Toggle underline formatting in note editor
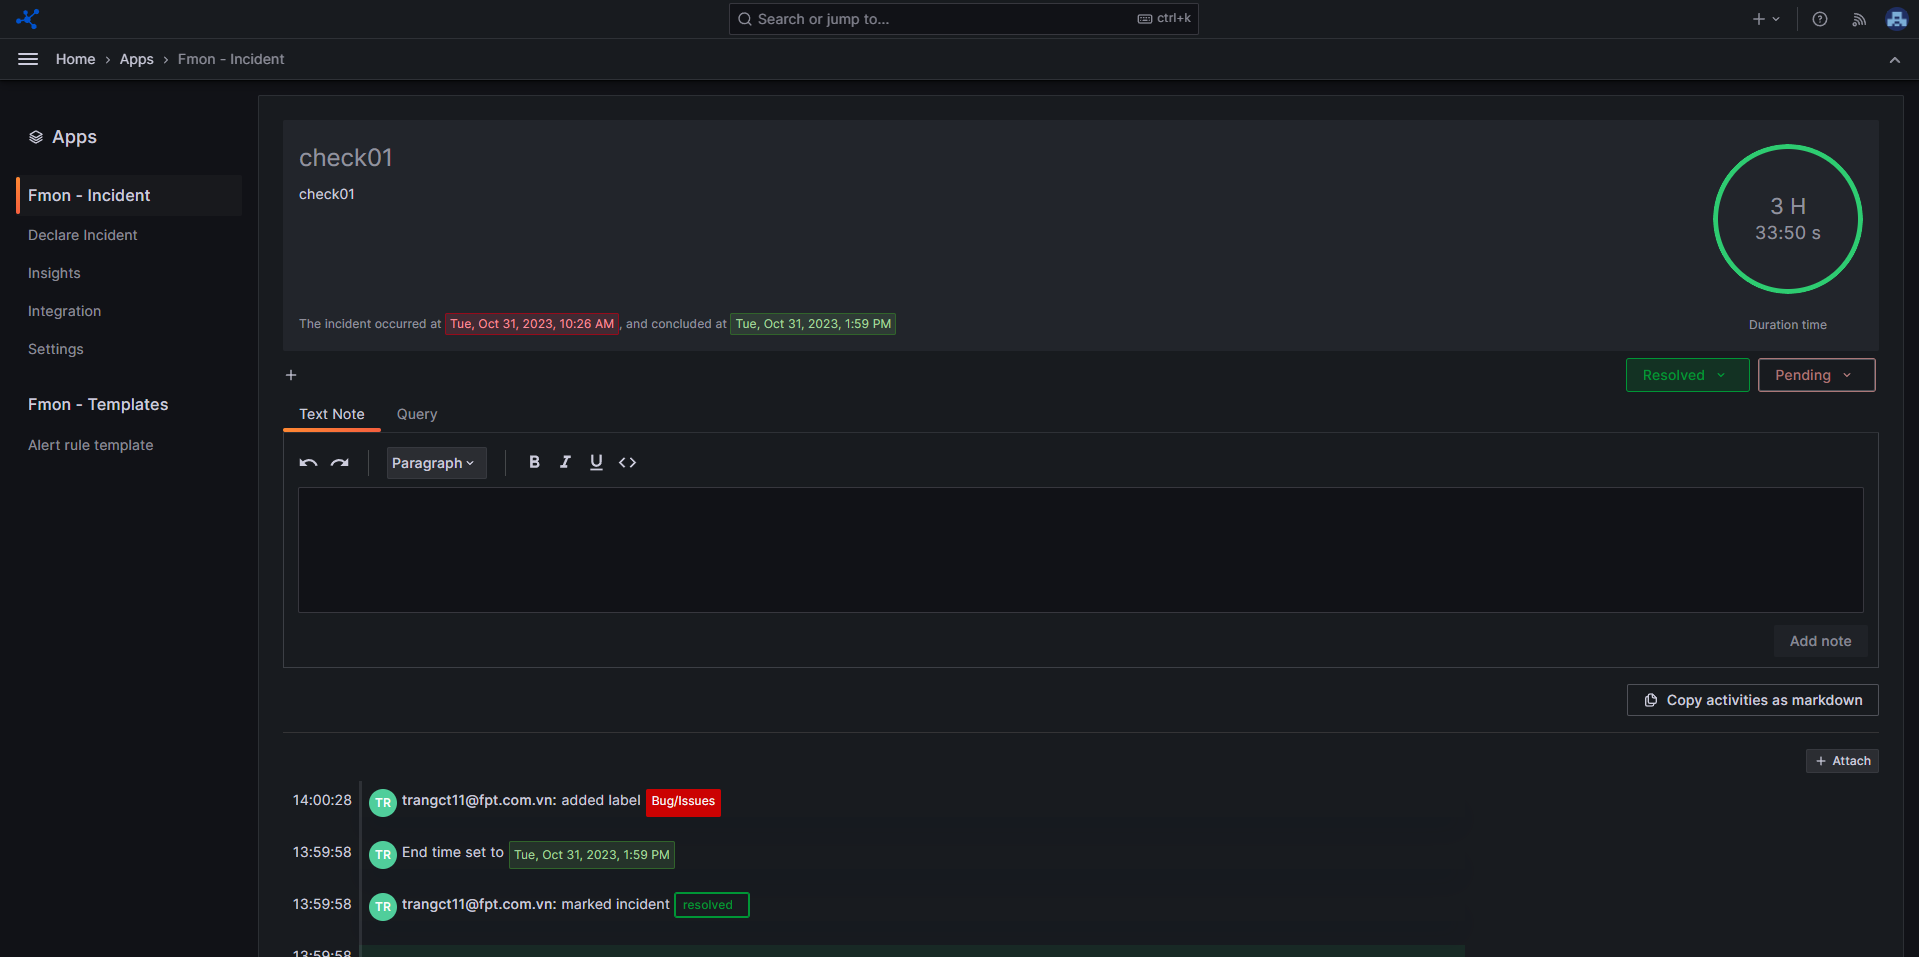 coord(596,462)
